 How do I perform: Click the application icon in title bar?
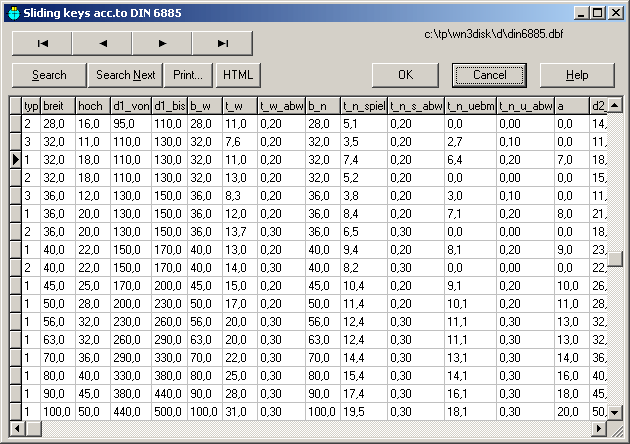coord(12,12)
